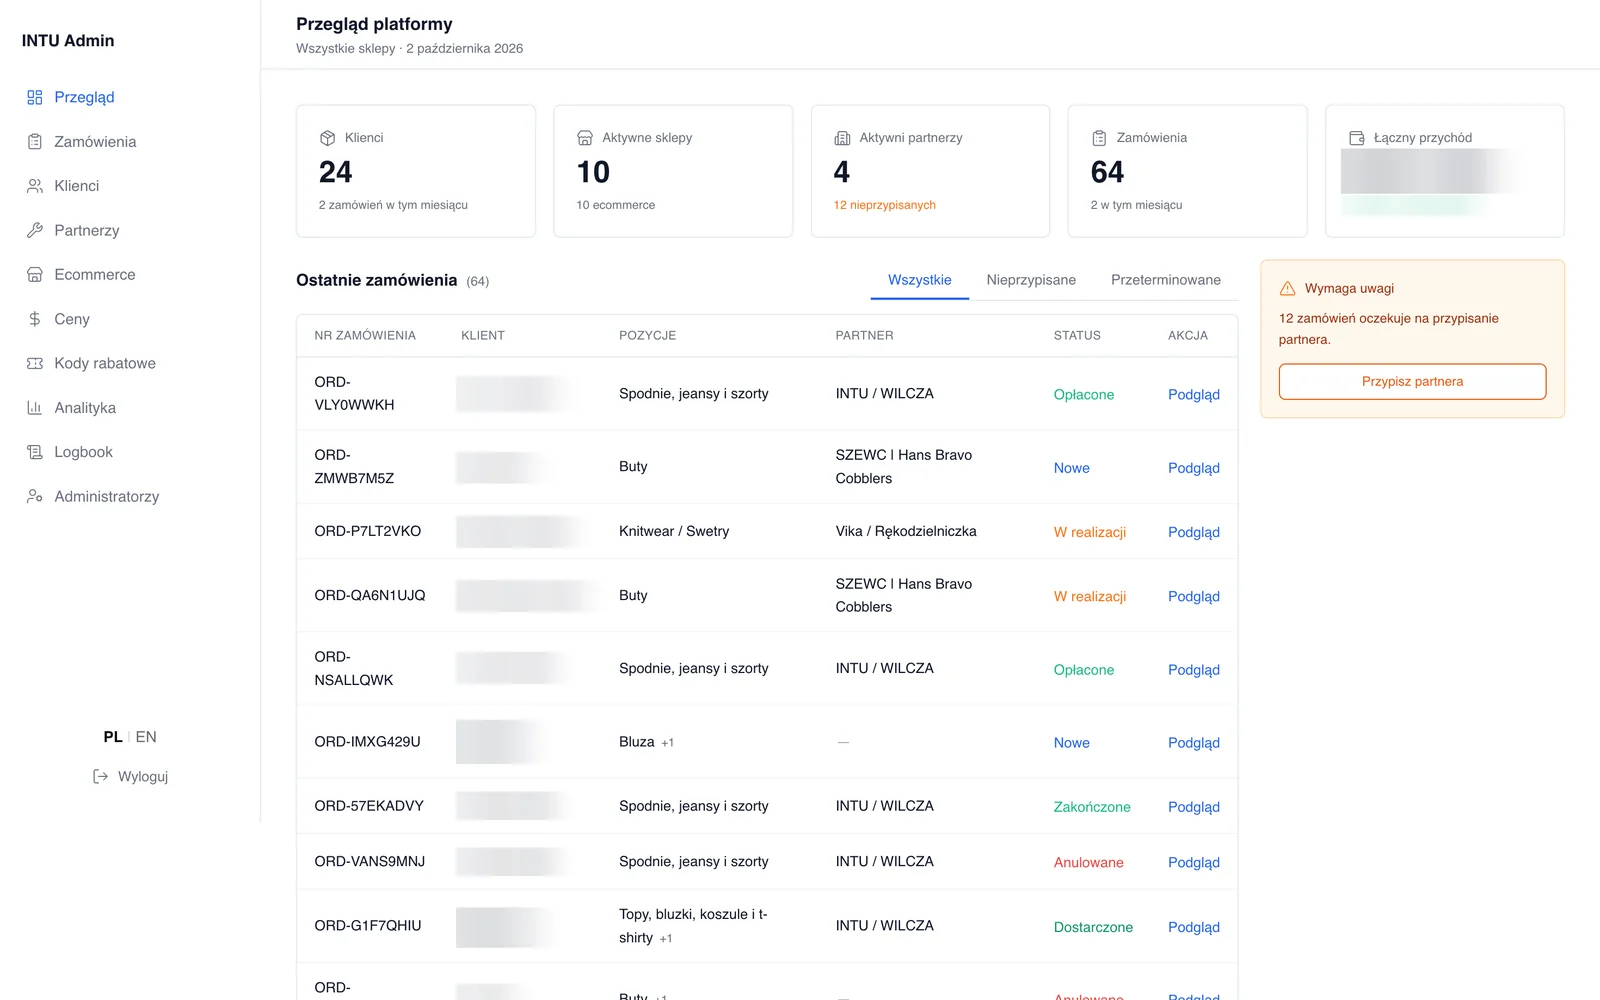The height and width of the screenshot is (1000, 1600).
Task: Click the store icon on Aktywne sklepy card
Action: coord(585,138)
